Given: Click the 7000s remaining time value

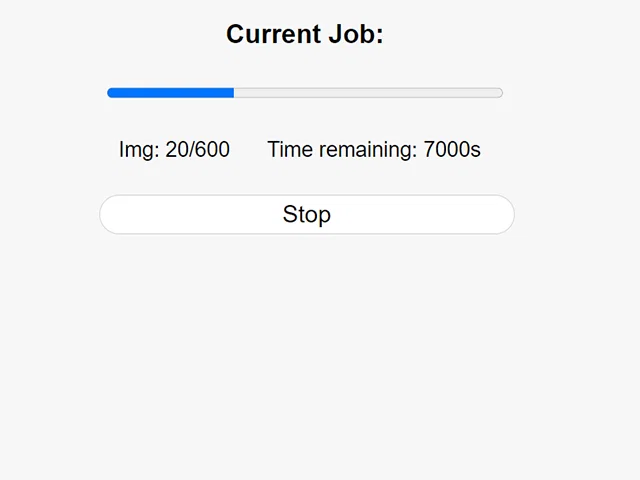Looking at the screenshot, I should click(x=452, y=150).
